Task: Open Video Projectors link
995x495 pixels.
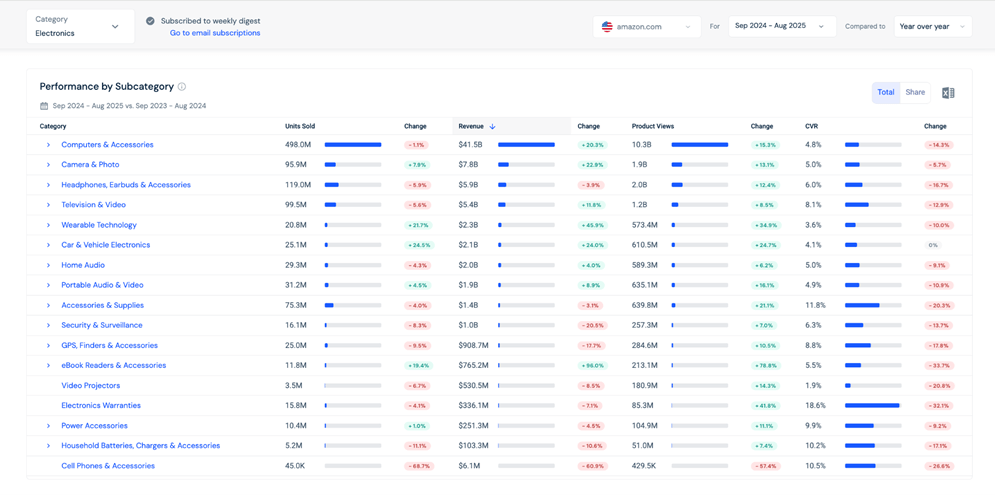Action: tap(90, 386)
